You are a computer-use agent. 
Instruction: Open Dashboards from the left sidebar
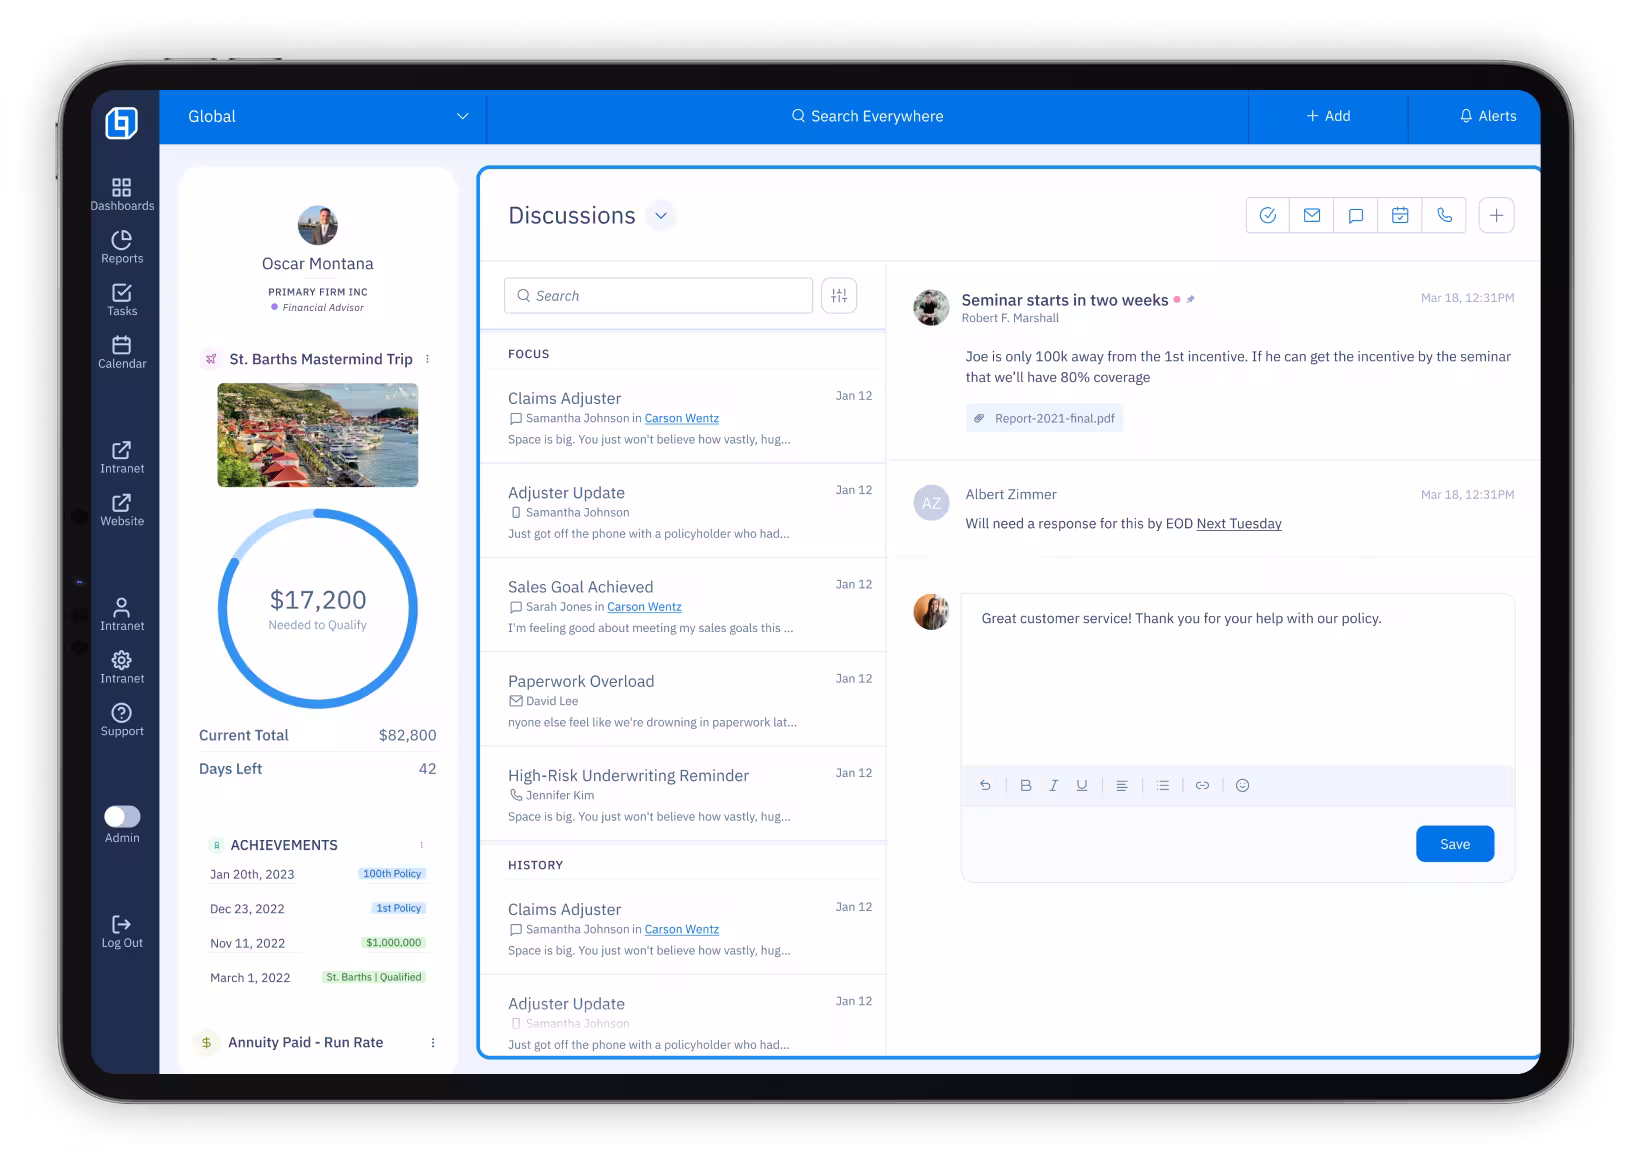(122, 194)
